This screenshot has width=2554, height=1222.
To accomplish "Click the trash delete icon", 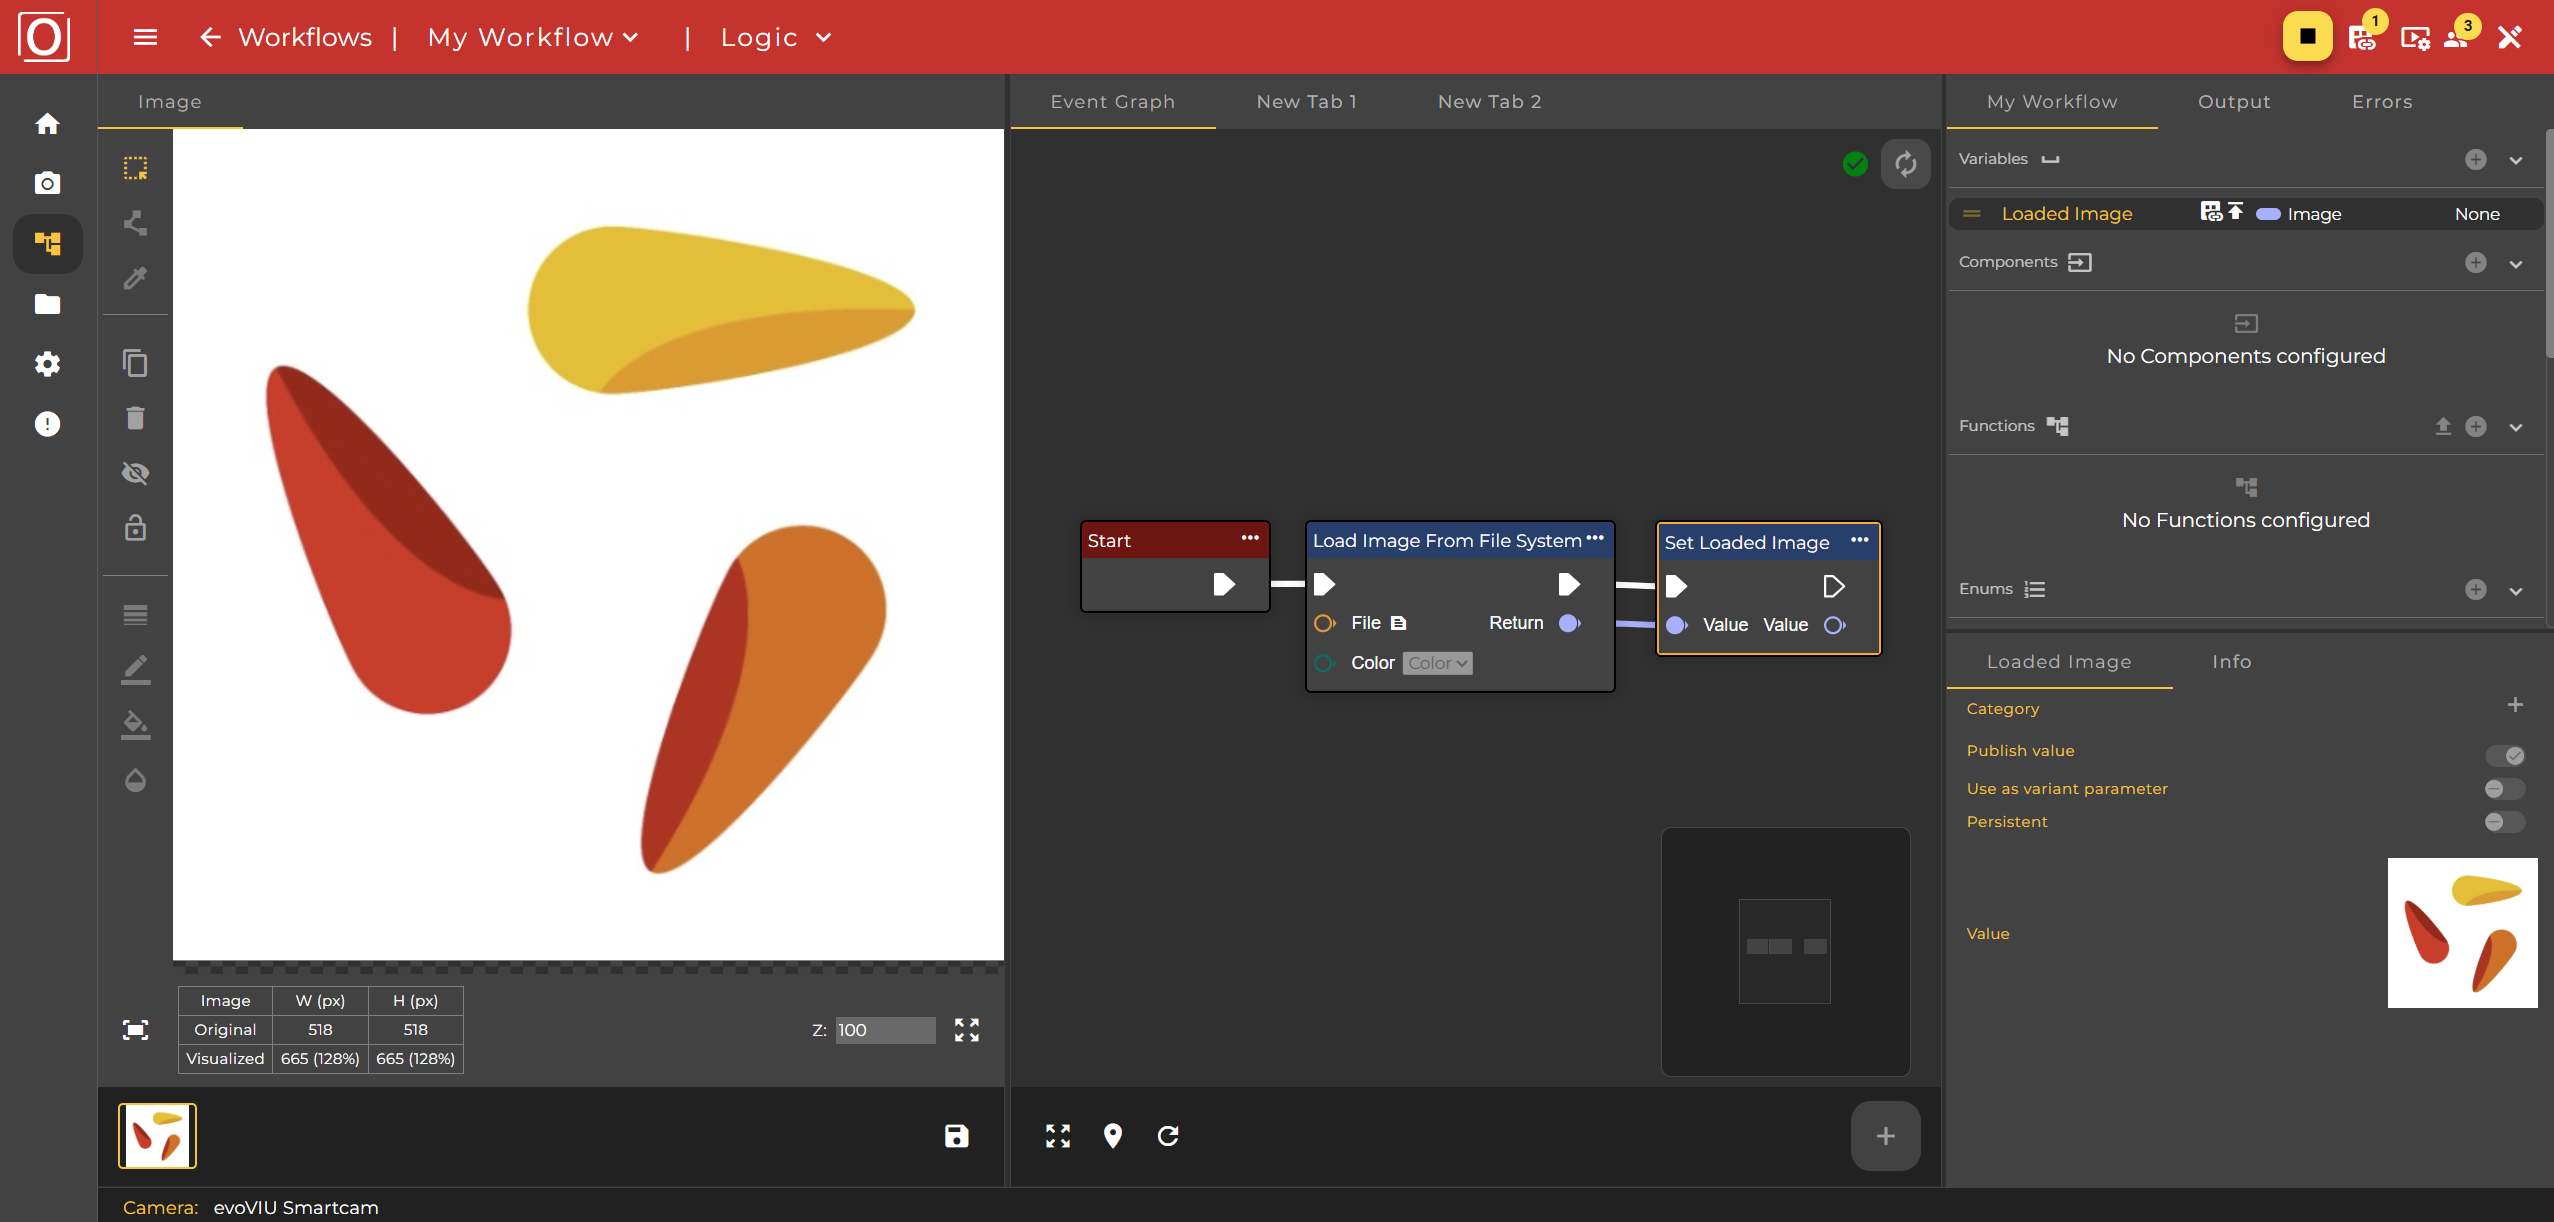I will pyautogui.click(x=135, y=418).
